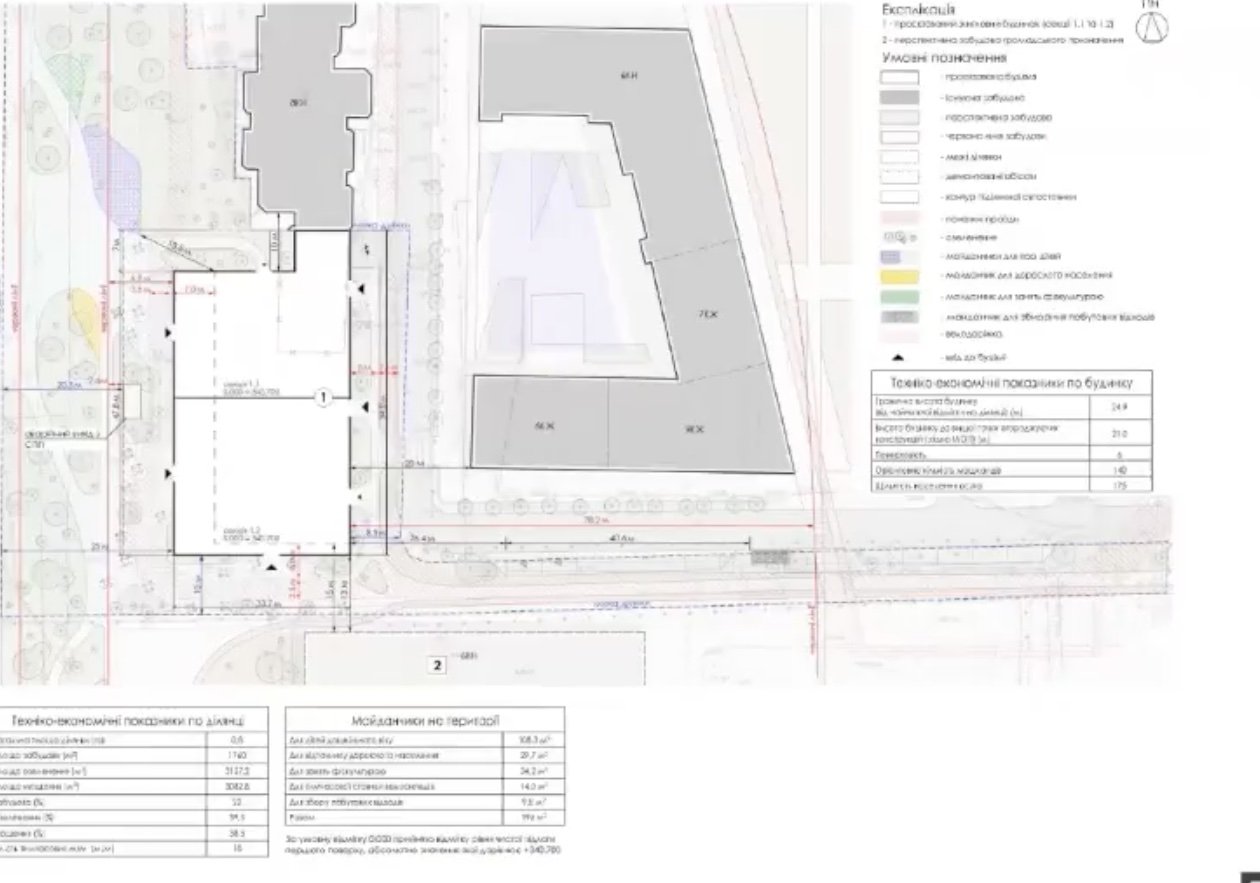Select the 24.9 value in building table

point(1119,406)
